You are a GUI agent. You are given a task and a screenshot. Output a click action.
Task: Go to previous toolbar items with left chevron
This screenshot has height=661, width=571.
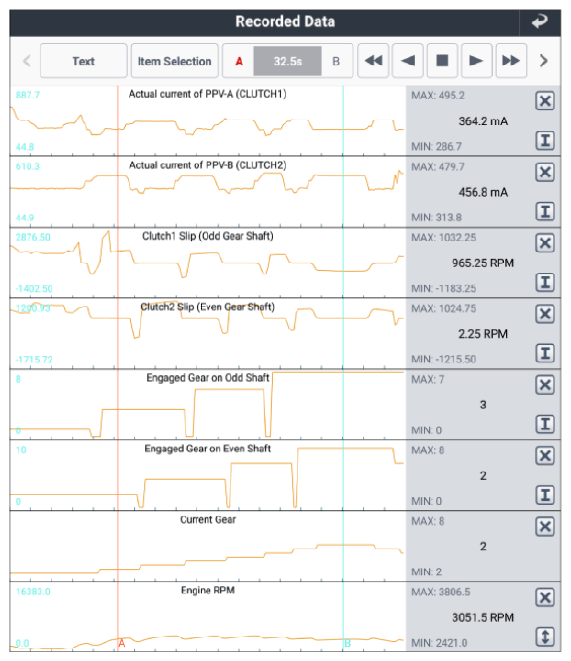click(27, 61)
